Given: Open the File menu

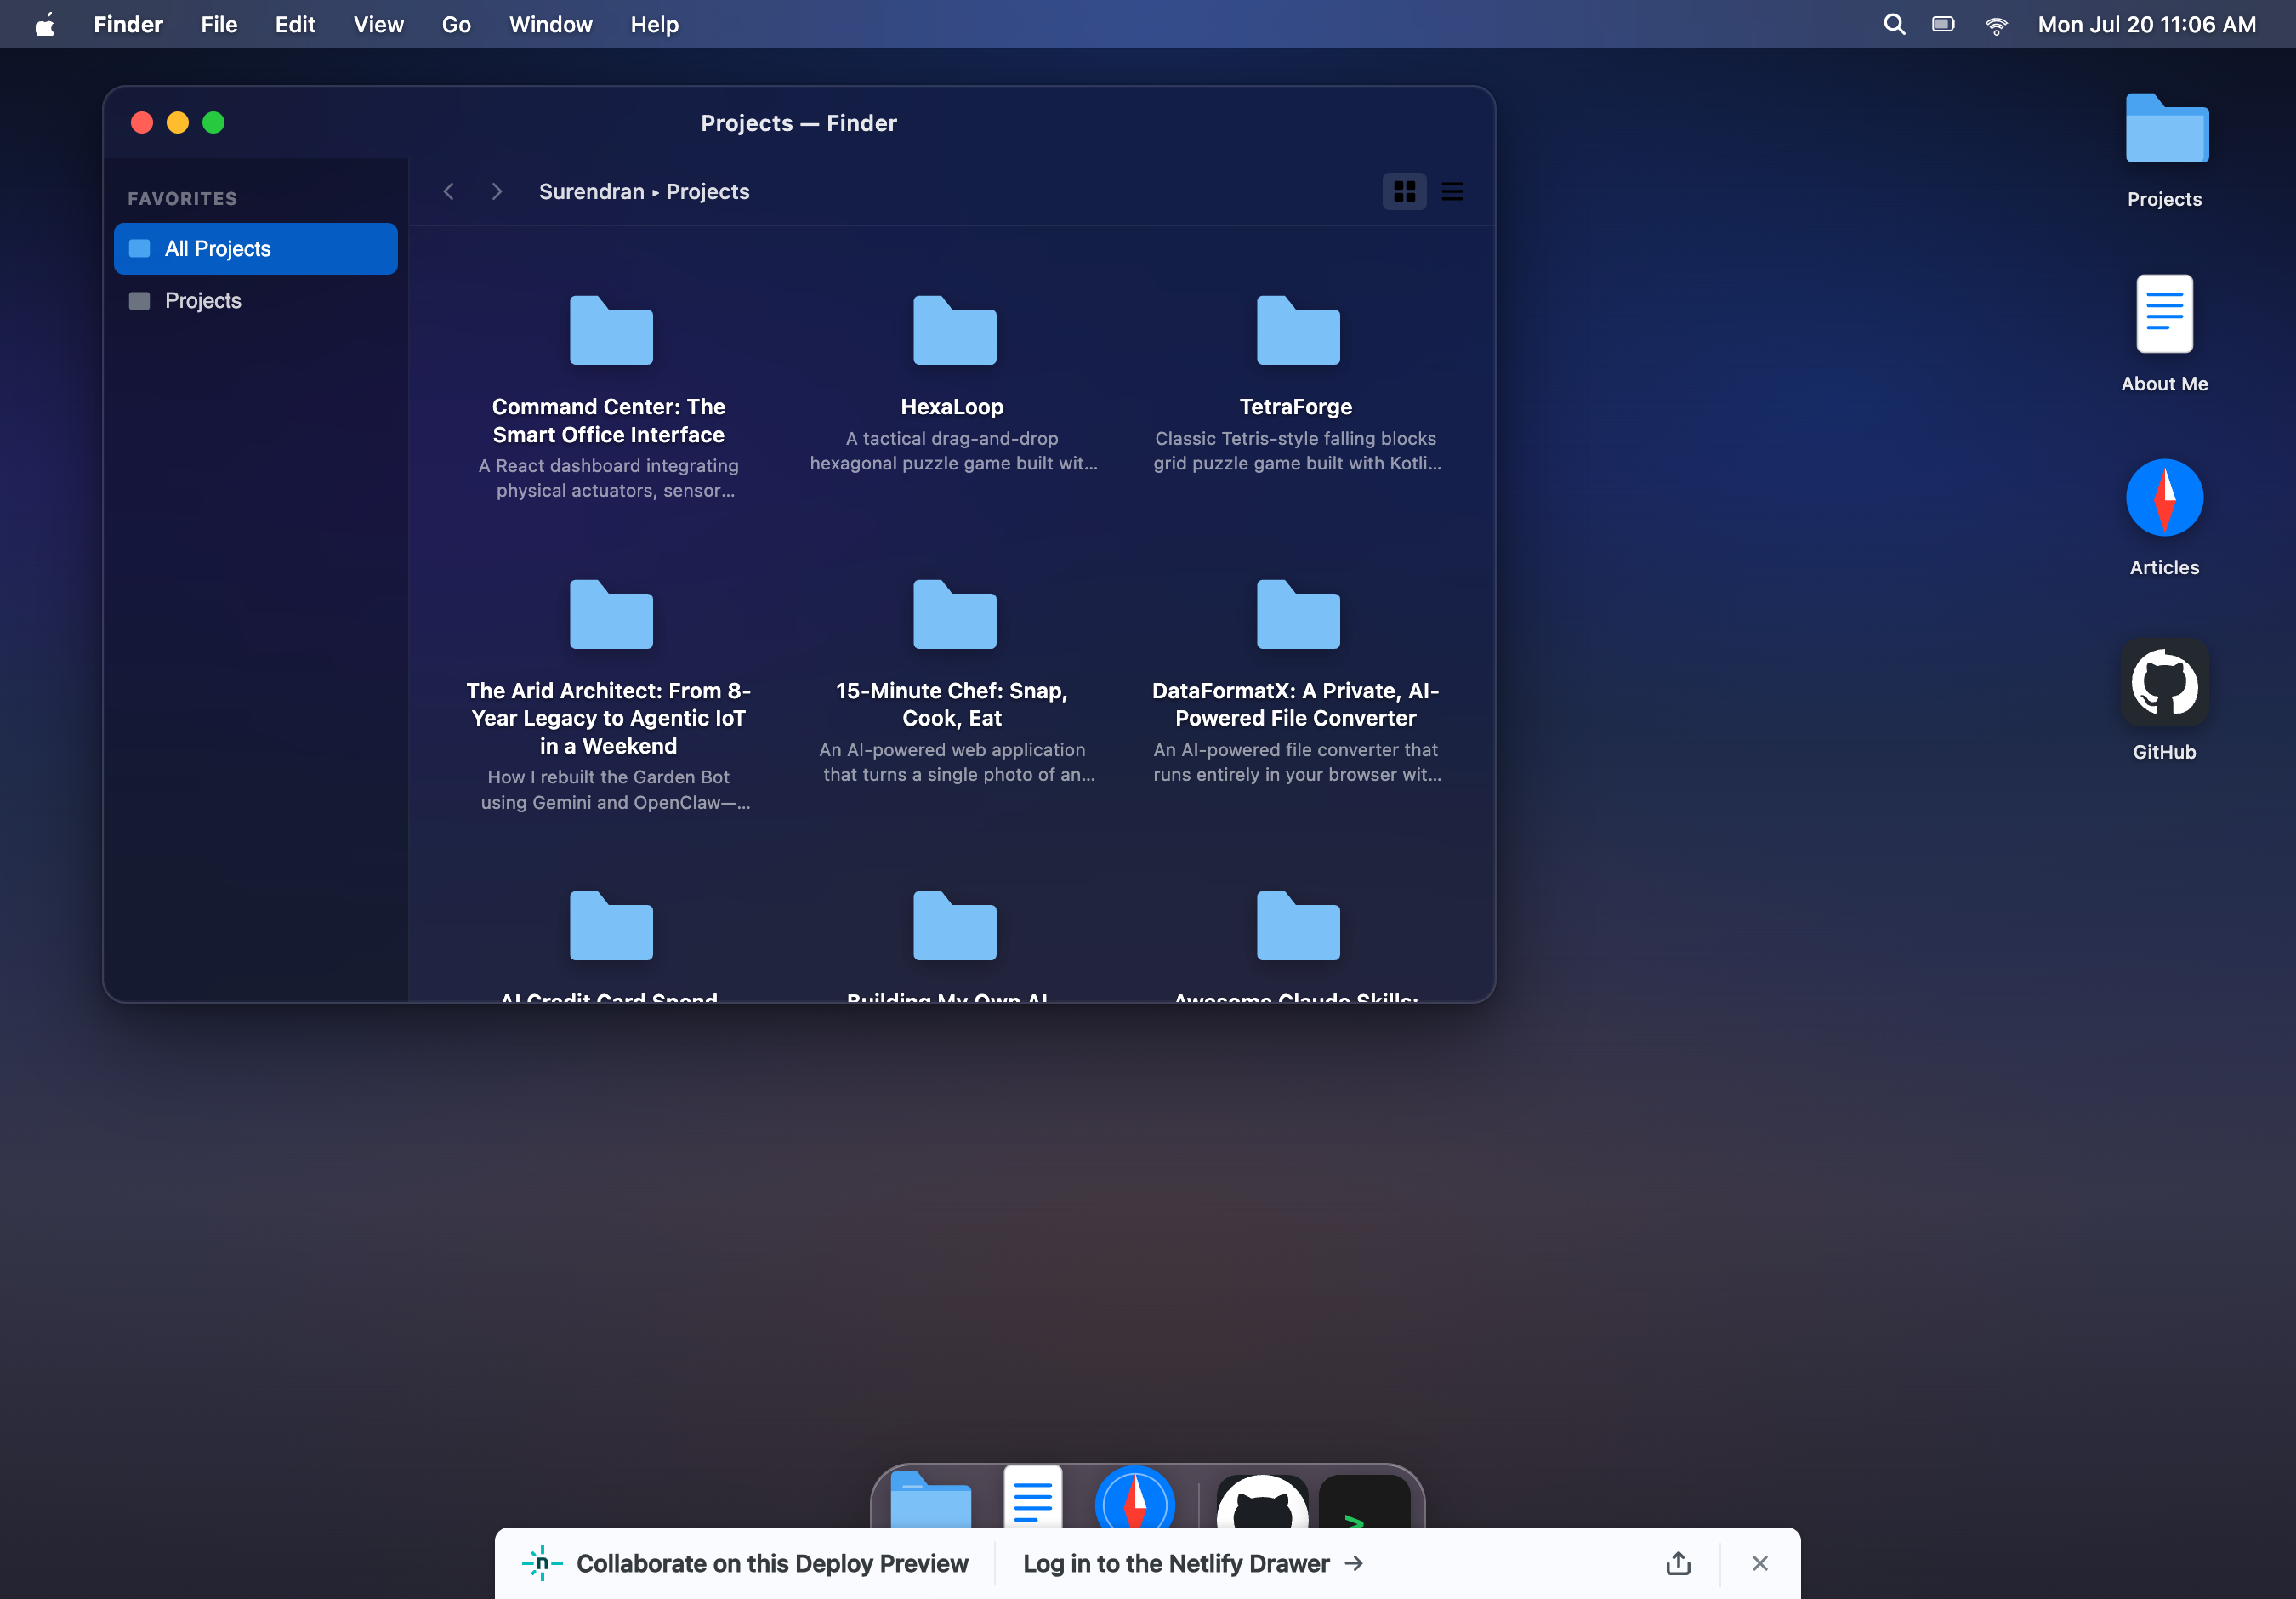Looking at the screenshot, I should click(219, 24).
